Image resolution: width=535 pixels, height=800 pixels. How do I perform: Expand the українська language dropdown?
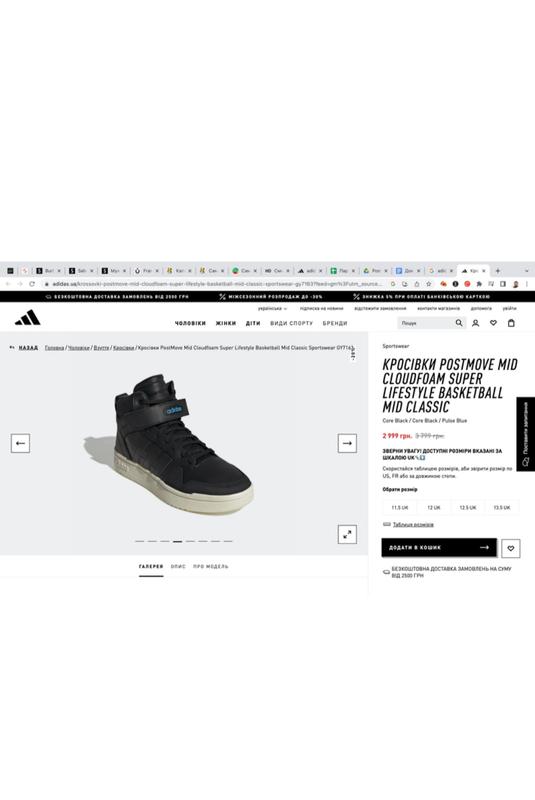272,309
